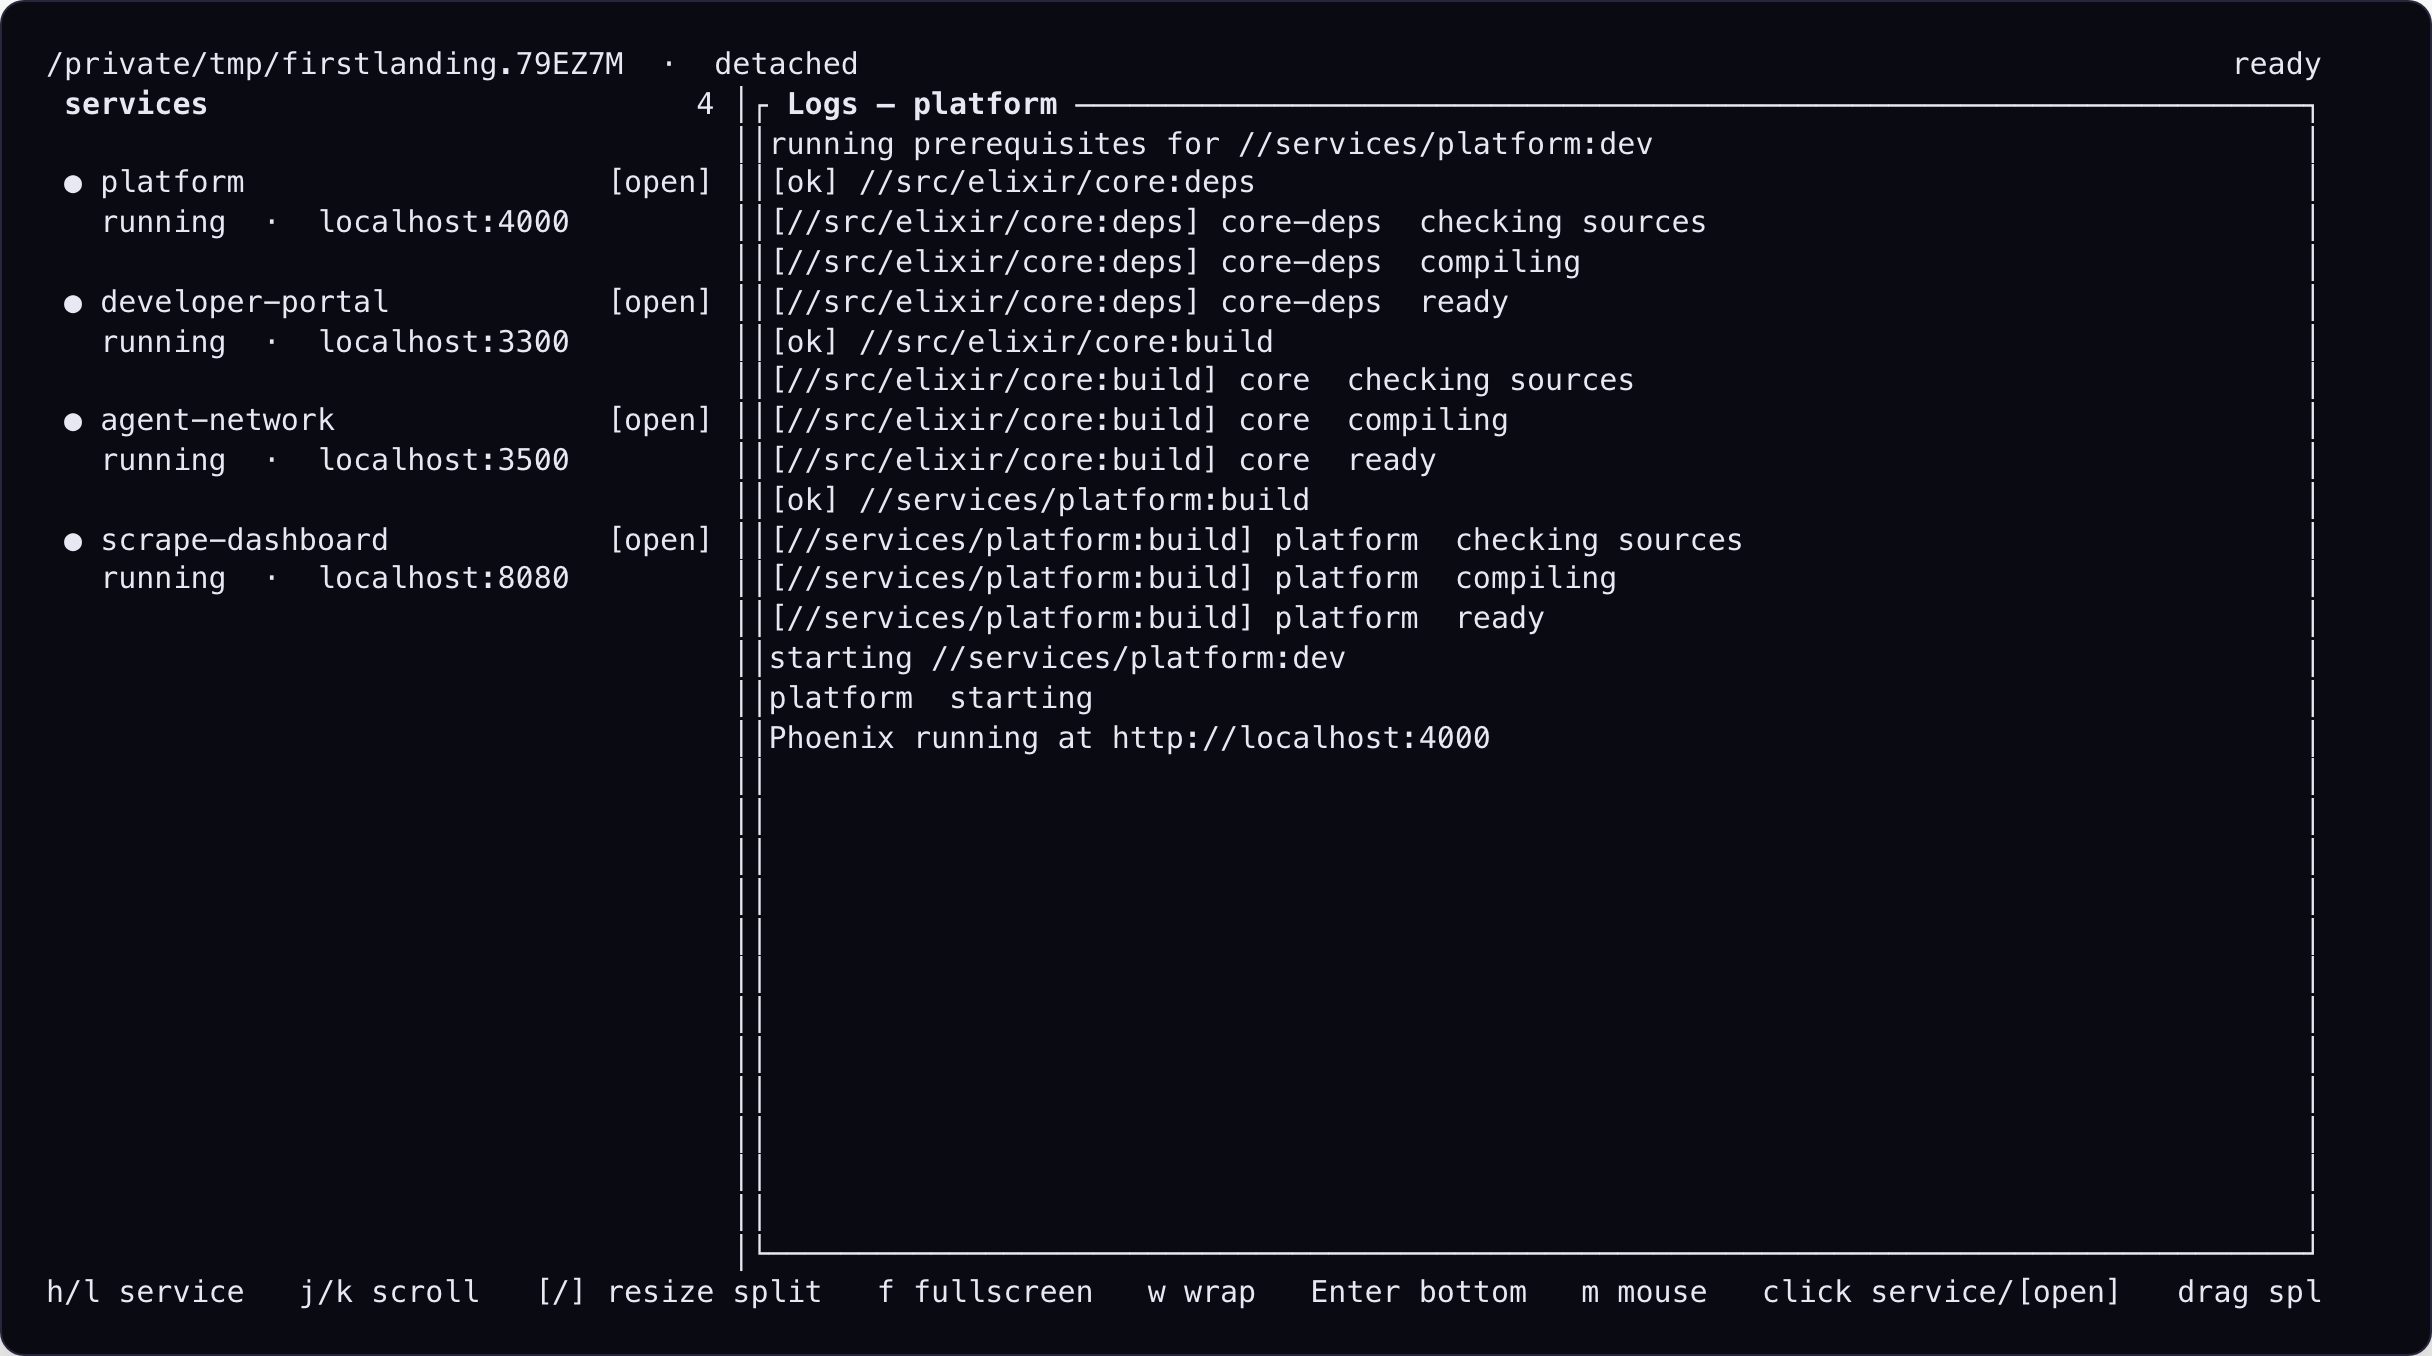Open the platform service via [open]
The image size is (2432, 1356).
point(660,183)
